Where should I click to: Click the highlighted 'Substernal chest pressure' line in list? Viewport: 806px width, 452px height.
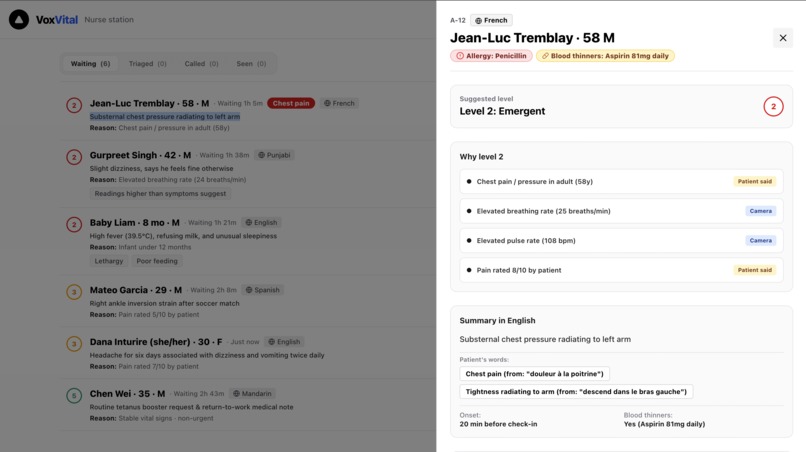click(x=165, y=117)
